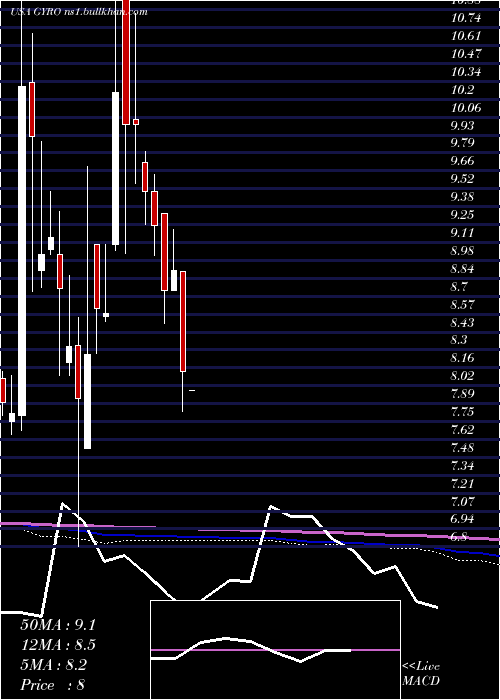
Task: Click the 10.2 price axis label
Action: (462, 90)
